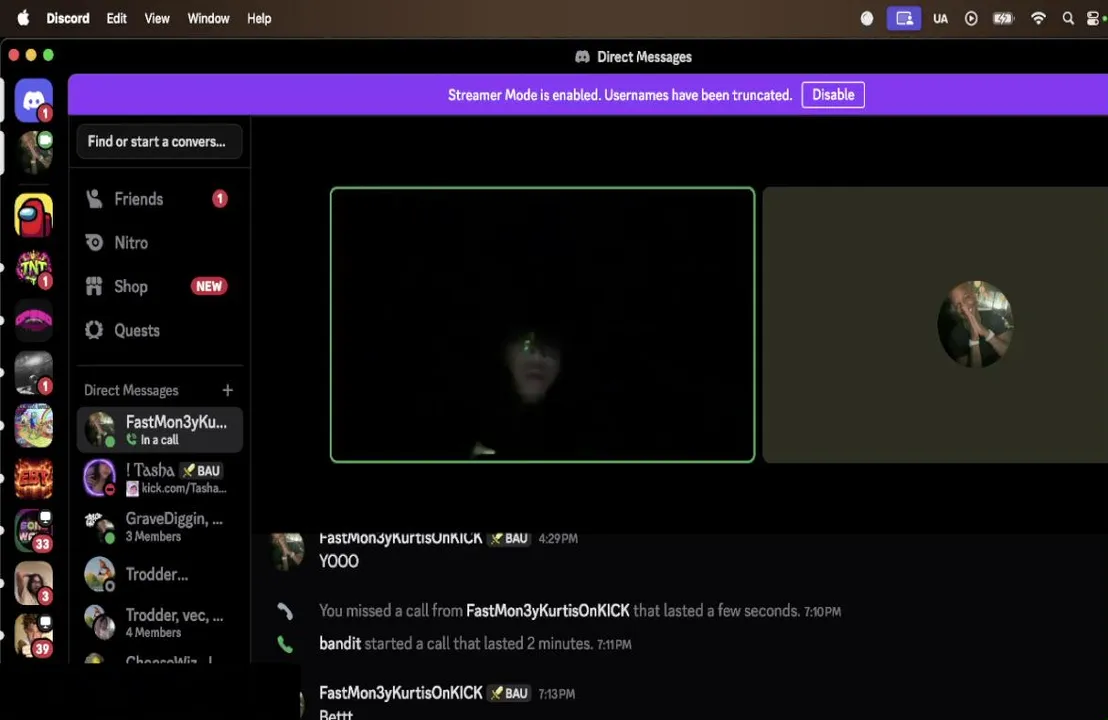Screen dimensions: 1108x720
Task: Click the YOOO message text
Action: tap(338, 561)
